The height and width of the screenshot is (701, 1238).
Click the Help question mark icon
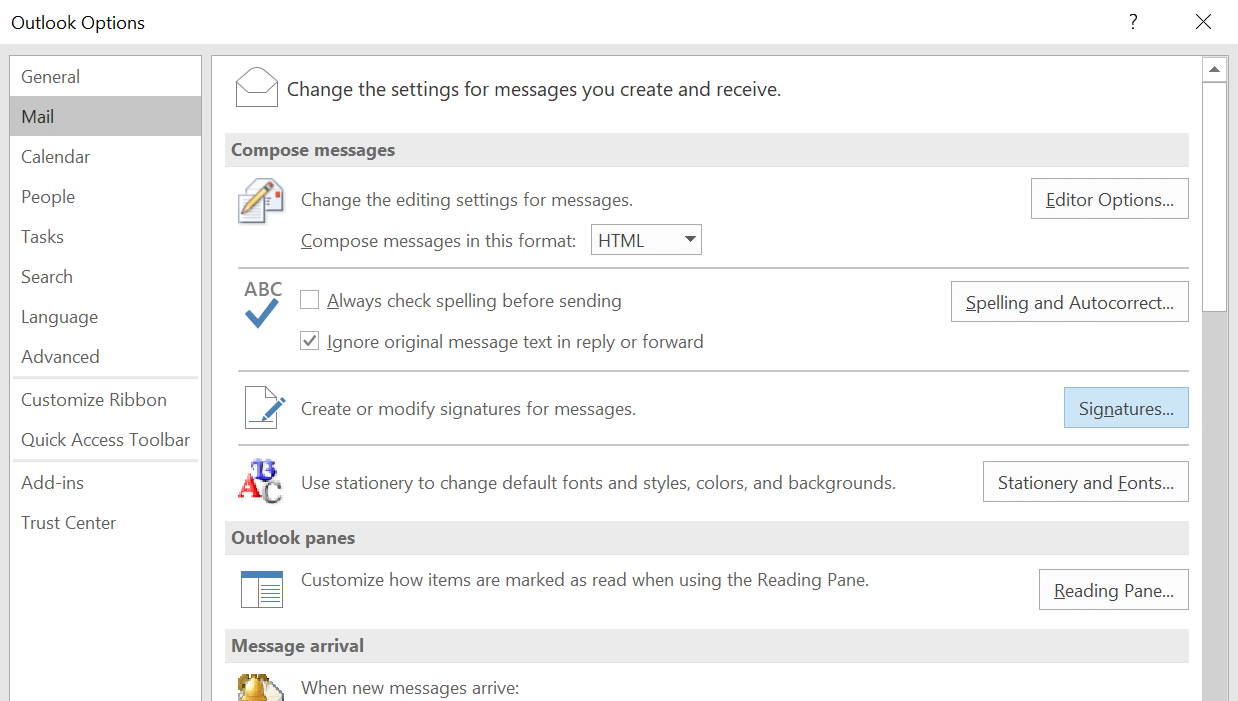[1133, 22]
